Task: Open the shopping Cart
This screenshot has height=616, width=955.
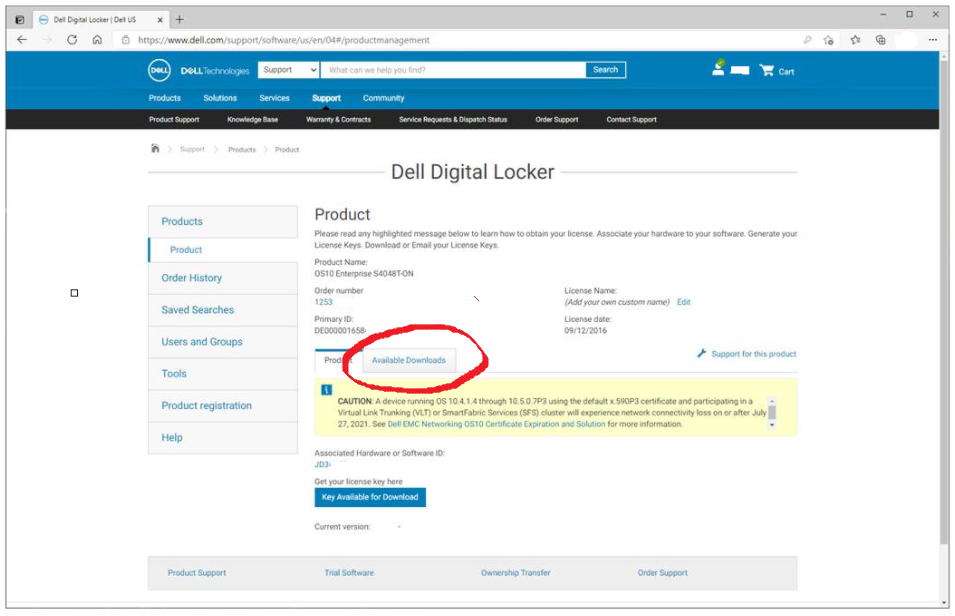Action: click(777, 71)
